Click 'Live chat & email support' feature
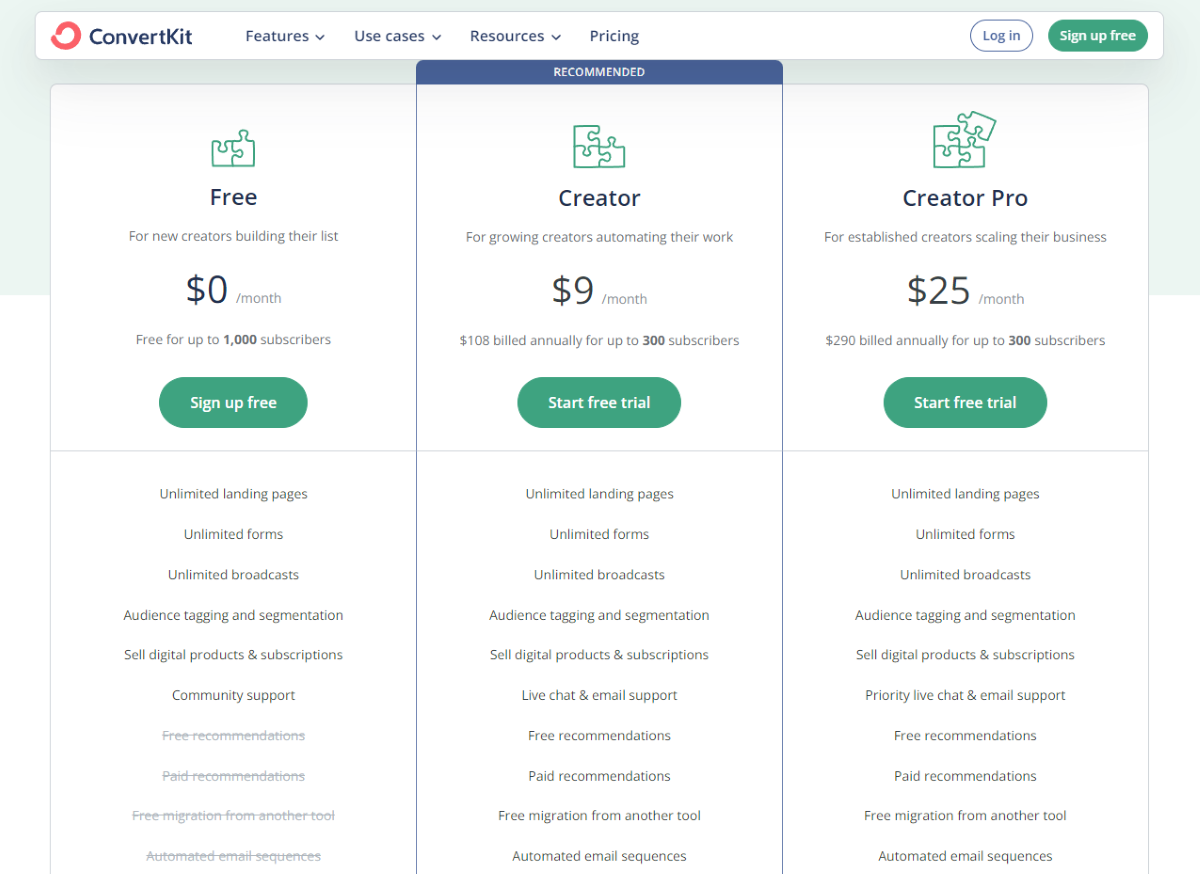This screenshot has height=874, width=1200. [599, 696]
